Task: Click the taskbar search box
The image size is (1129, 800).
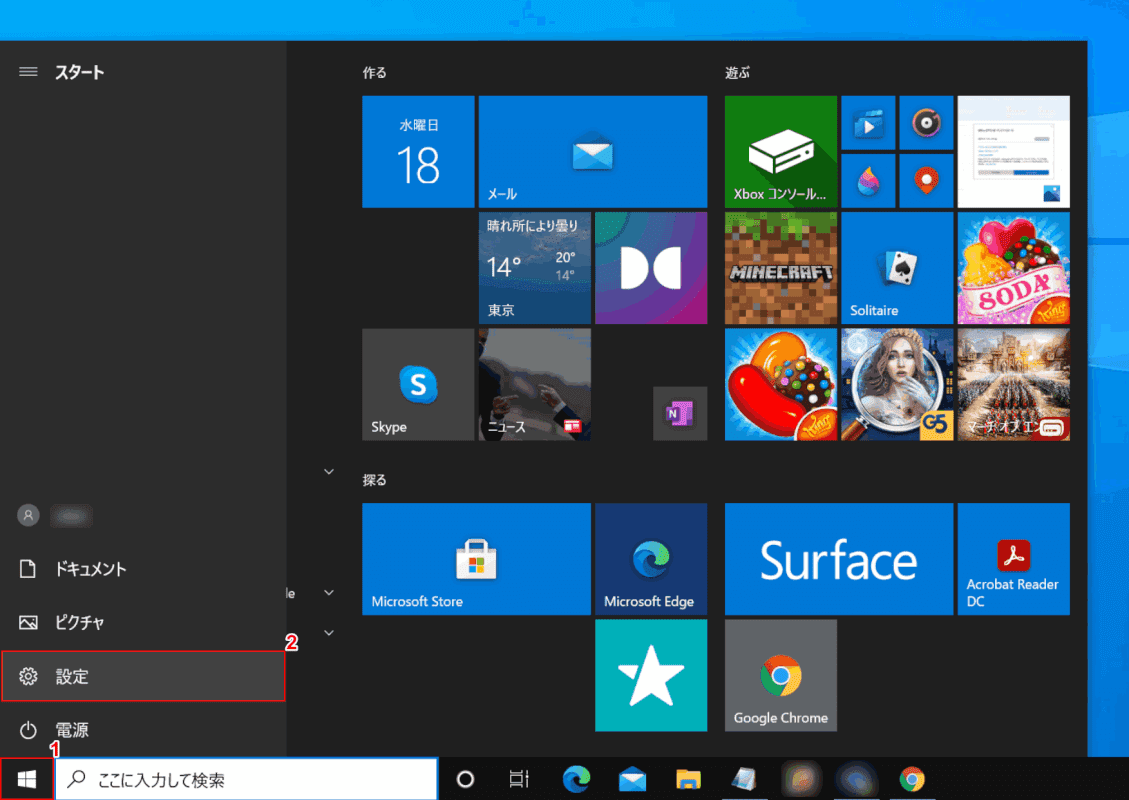Action: click(247, 779)
